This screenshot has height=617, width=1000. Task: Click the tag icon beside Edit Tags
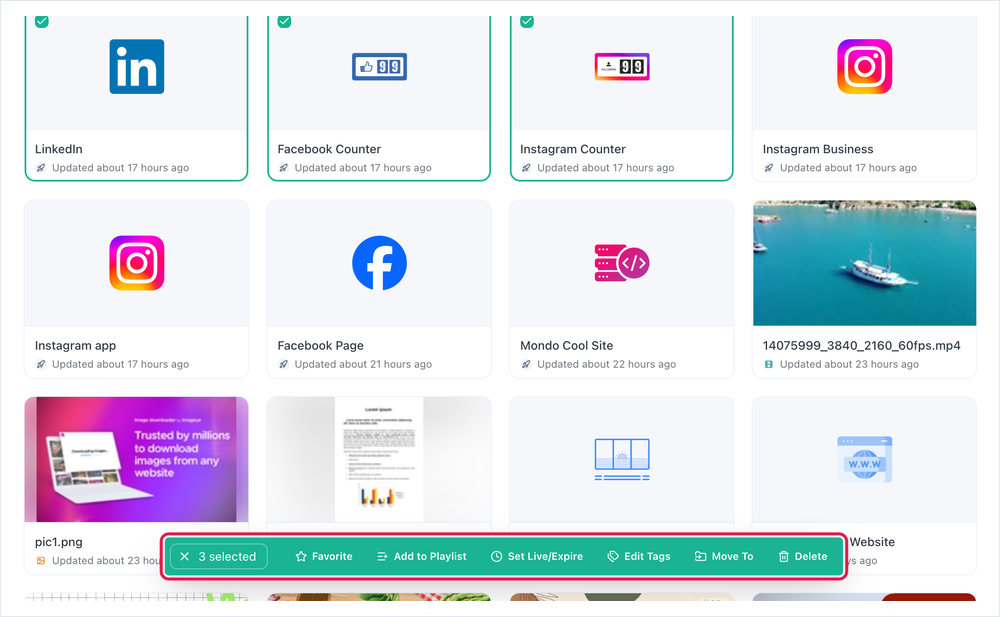click(613, 556)
